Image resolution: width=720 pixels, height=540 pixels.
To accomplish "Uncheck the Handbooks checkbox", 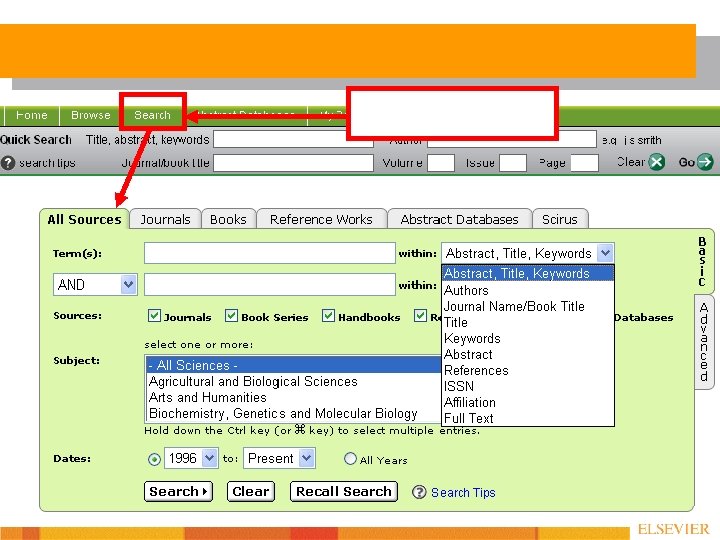I will point(328,315).
